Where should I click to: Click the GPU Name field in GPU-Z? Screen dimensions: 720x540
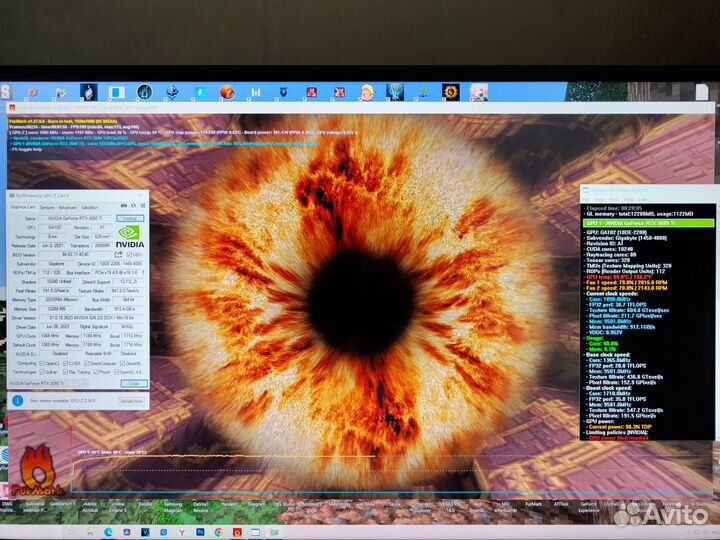tap(75, 219)
